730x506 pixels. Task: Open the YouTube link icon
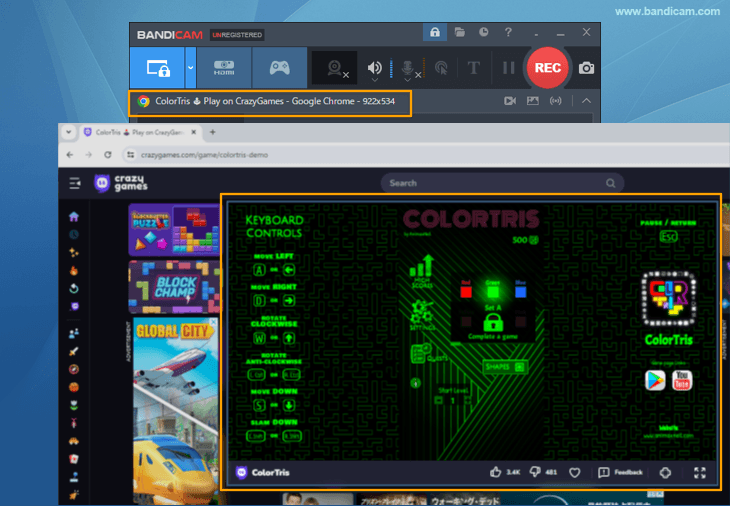click(x=682, y=380)
